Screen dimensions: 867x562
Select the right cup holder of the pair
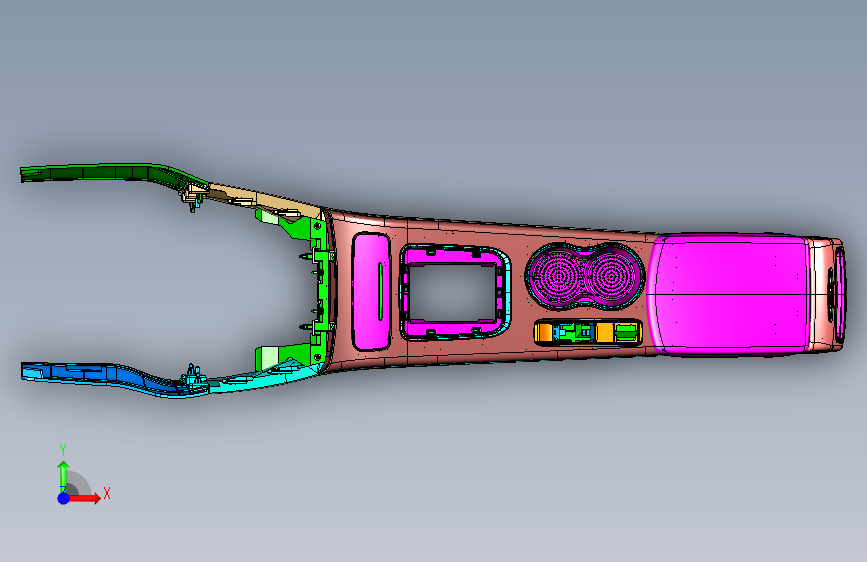pyautogui.click(x=611, y=275)
